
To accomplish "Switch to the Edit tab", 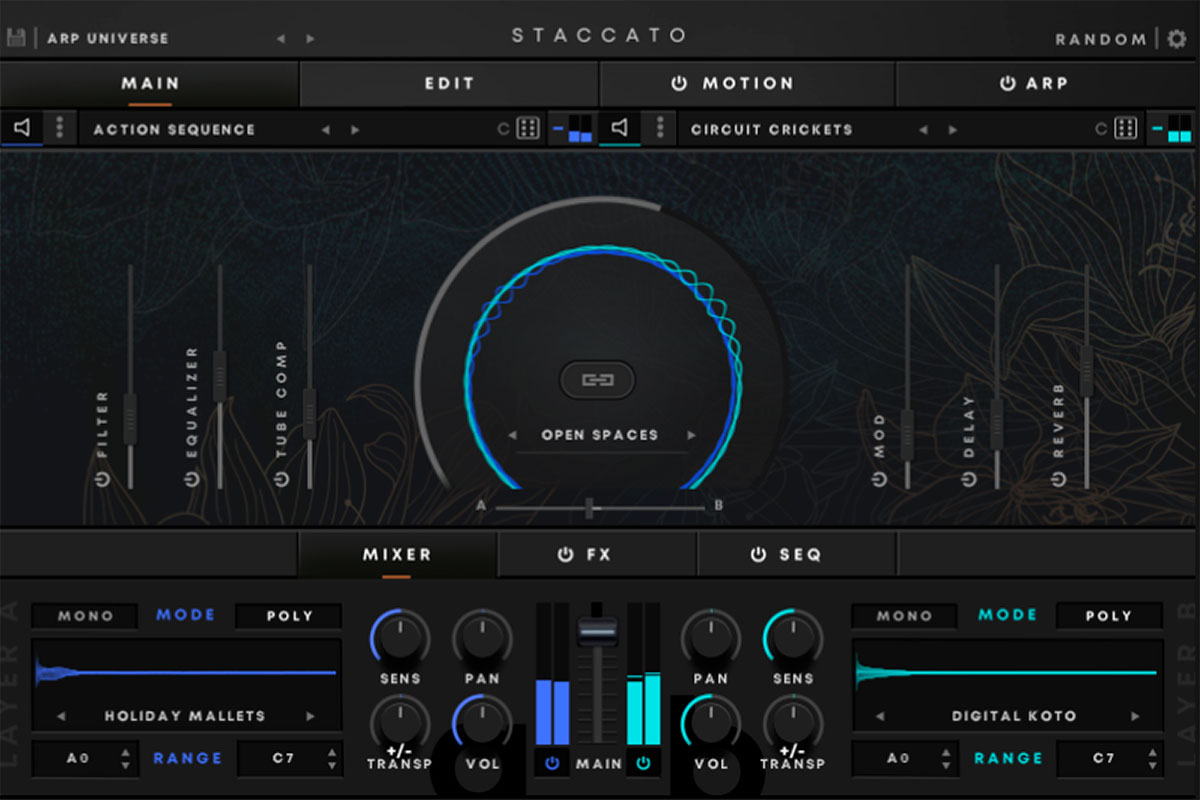I will click(449, 84).
